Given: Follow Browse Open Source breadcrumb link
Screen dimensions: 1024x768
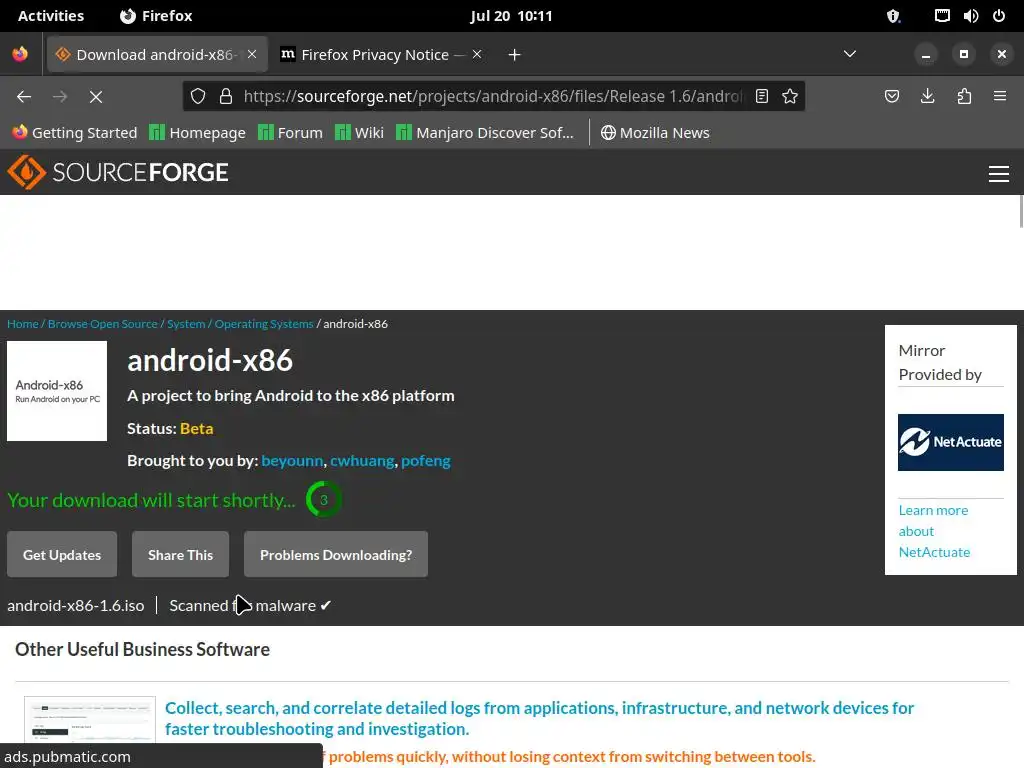Looking at the screenshot, I should (103, 324).
